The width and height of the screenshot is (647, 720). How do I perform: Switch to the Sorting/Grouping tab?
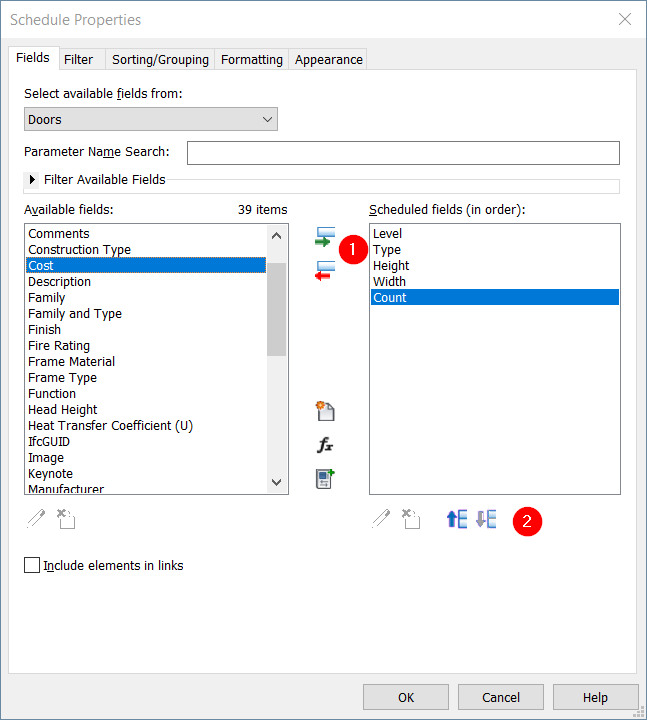point(160,60)
